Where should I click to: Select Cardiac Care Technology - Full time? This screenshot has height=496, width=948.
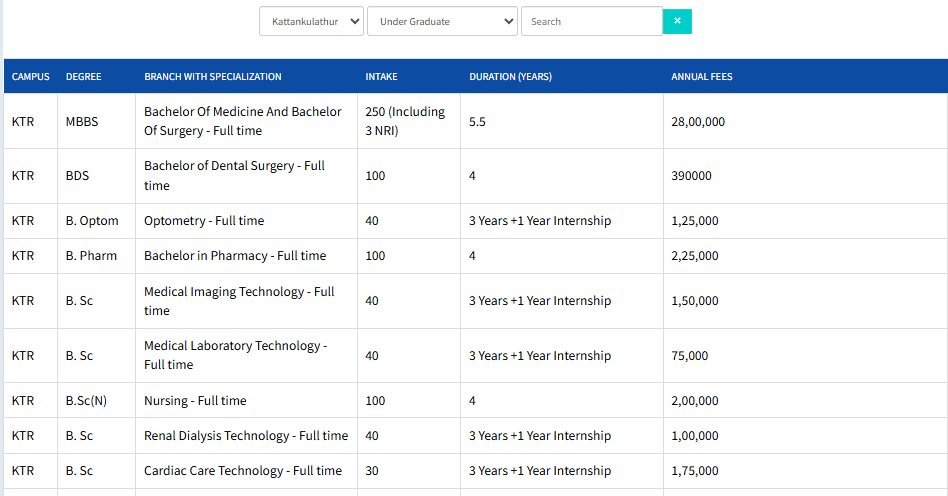(243, 471)
